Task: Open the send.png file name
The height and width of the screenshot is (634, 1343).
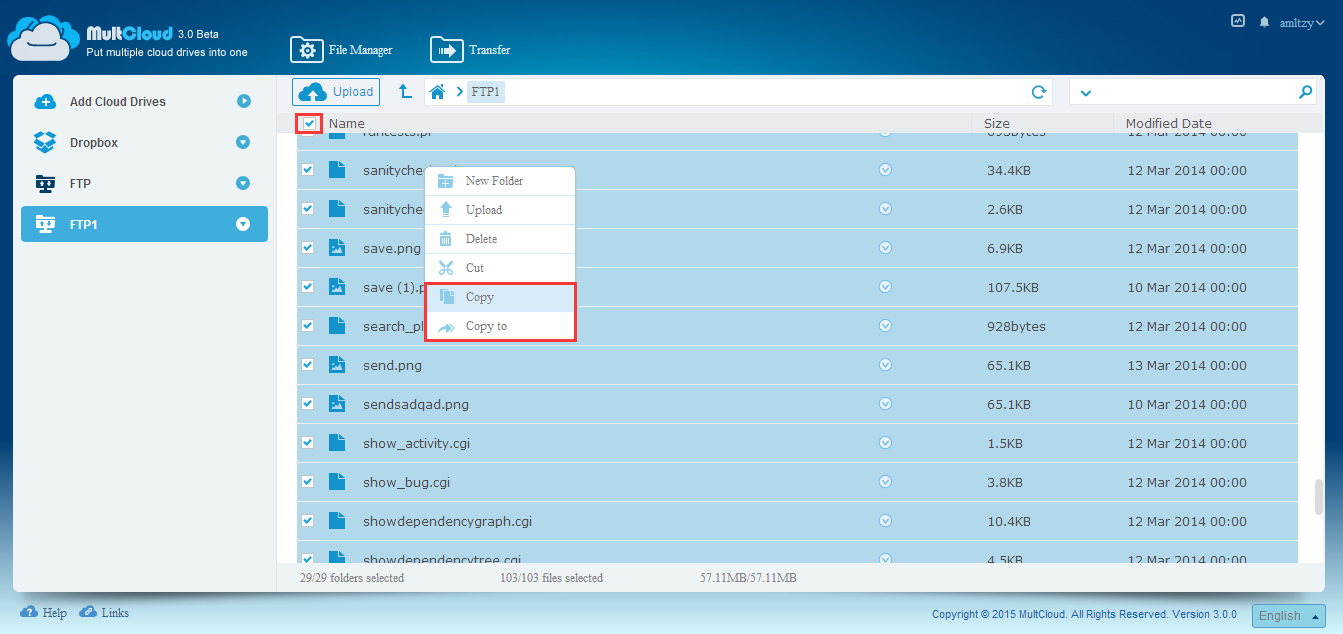Action: pyautogui.click(x=392, y=366)
